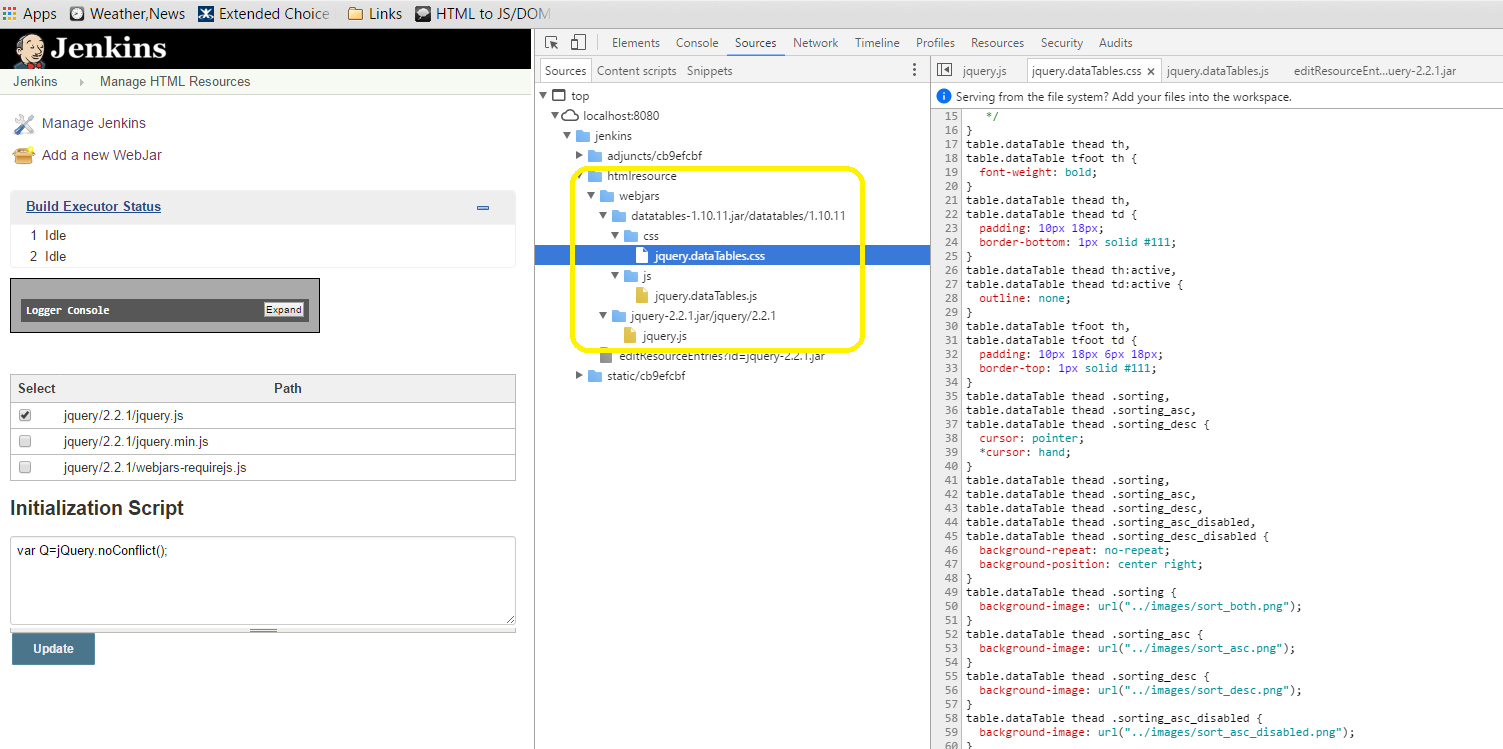Screen dimensions: 1503x749
Task: Select the Snippets sub-tab
Action: (709, 71)
